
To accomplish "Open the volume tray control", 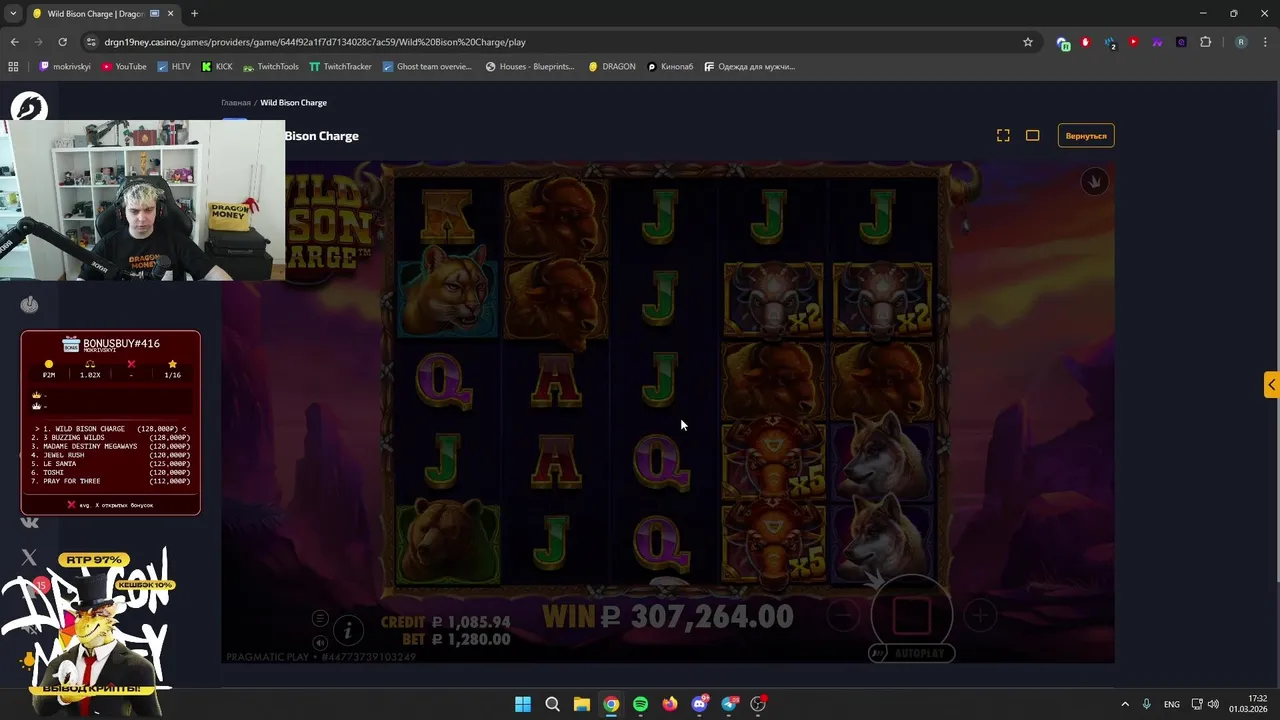I will [x=1213, y=704].
